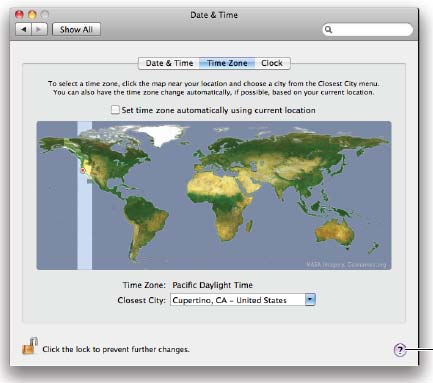The width and height of the screenshot is (433, 383).
Task: Click the Date & Time window title
Action: (214, 15)
